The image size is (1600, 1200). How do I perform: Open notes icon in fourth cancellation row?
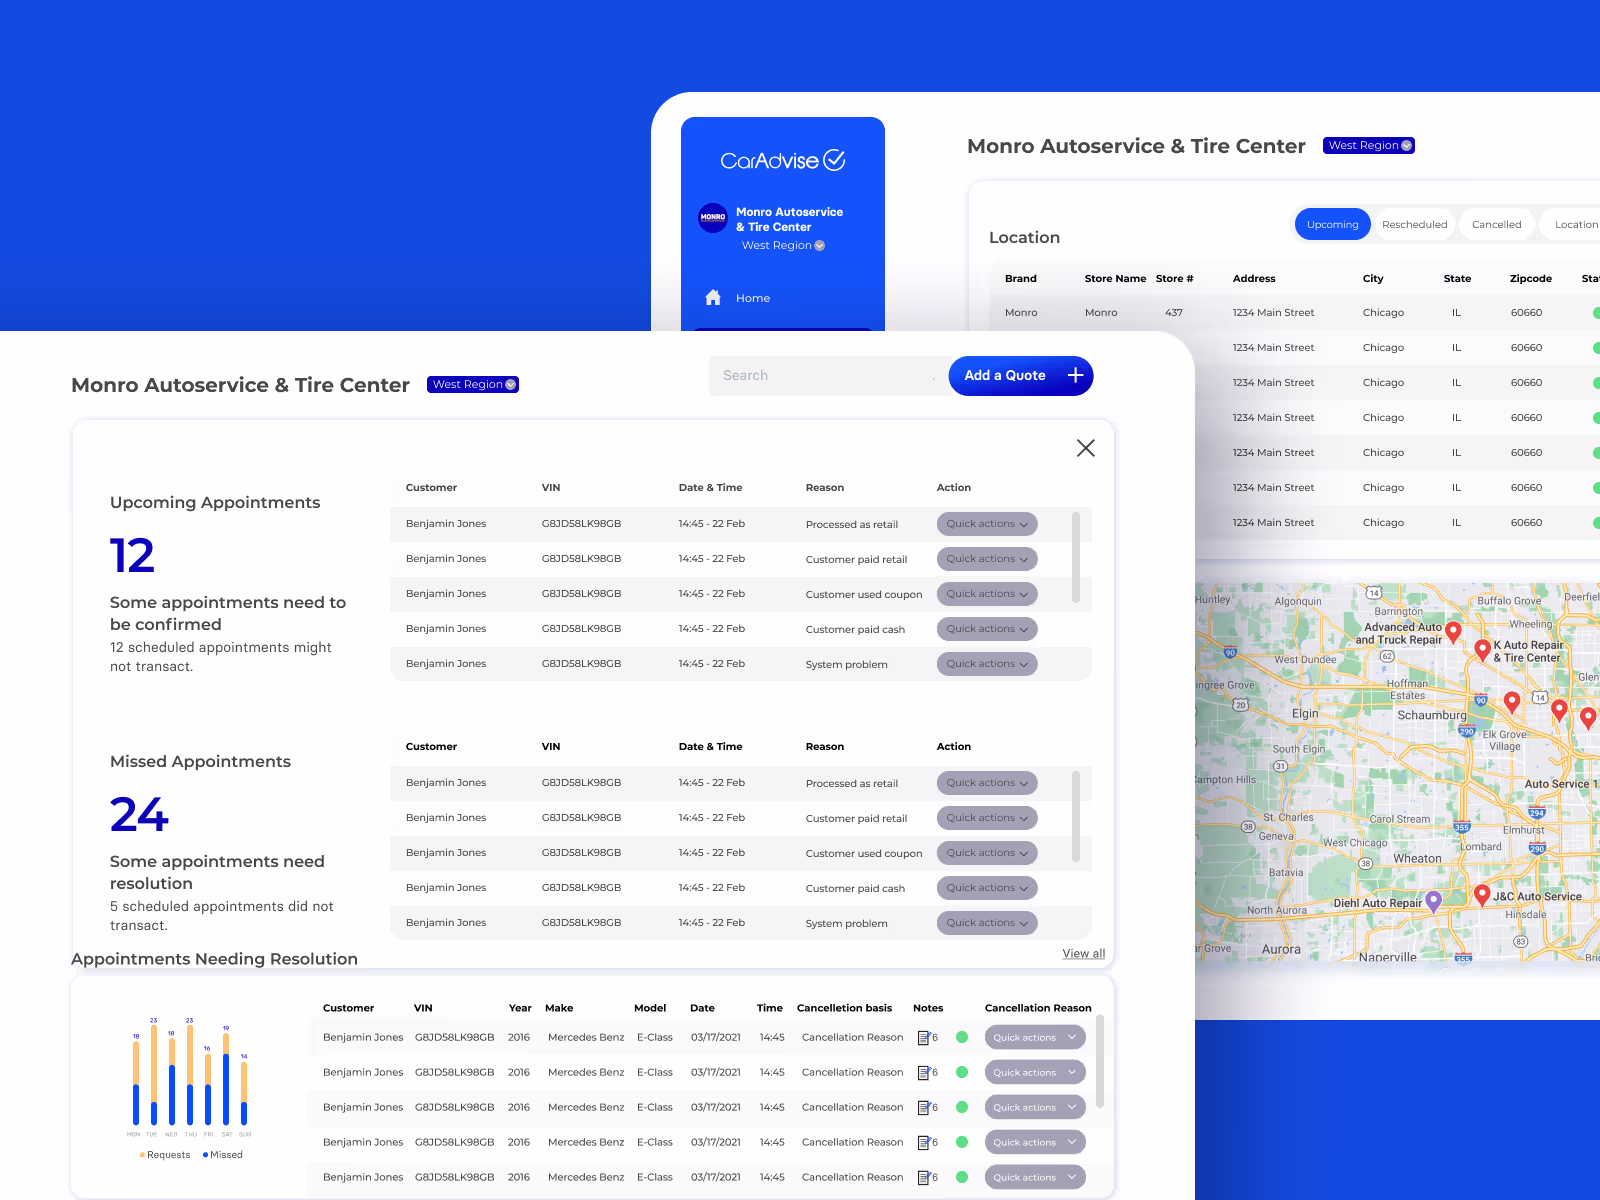(x=924, y=1143)
